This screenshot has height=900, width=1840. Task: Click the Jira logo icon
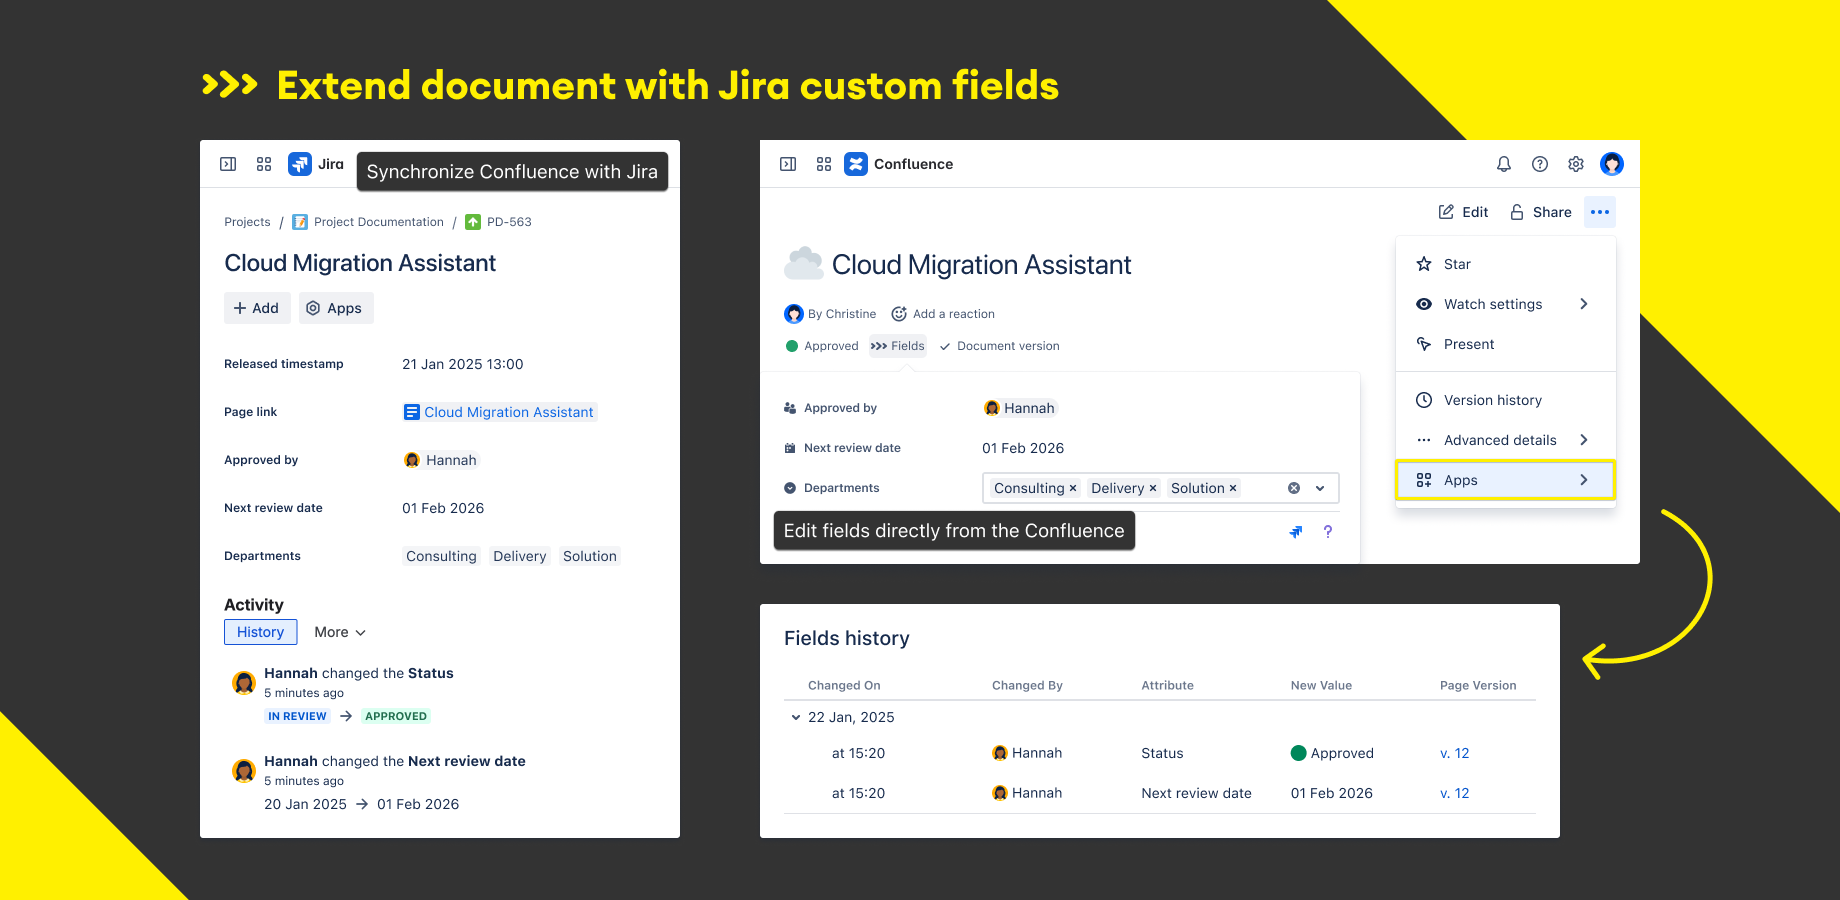click(x=300, y=164)
